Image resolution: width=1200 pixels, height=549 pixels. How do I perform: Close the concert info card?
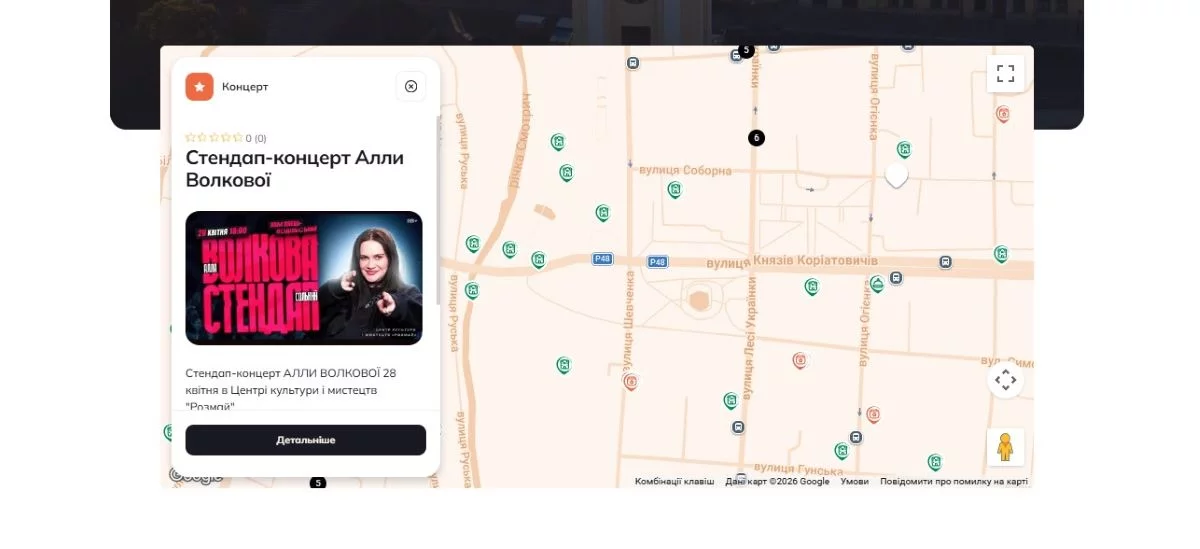411,86
